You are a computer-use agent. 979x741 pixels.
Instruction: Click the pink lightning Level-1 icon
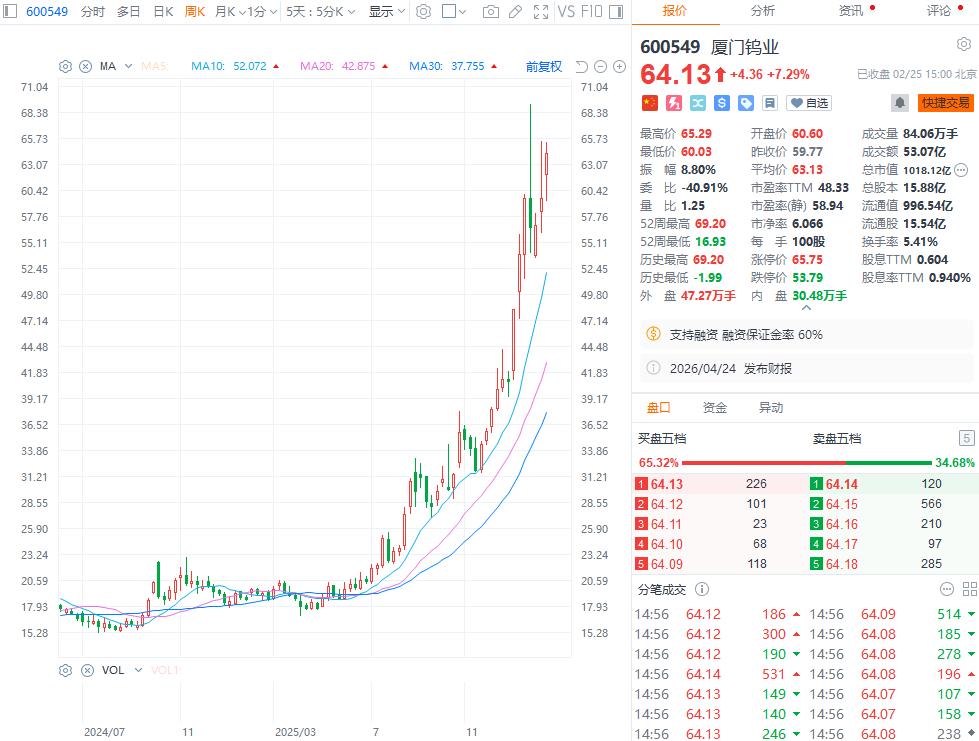coord(673,103)
